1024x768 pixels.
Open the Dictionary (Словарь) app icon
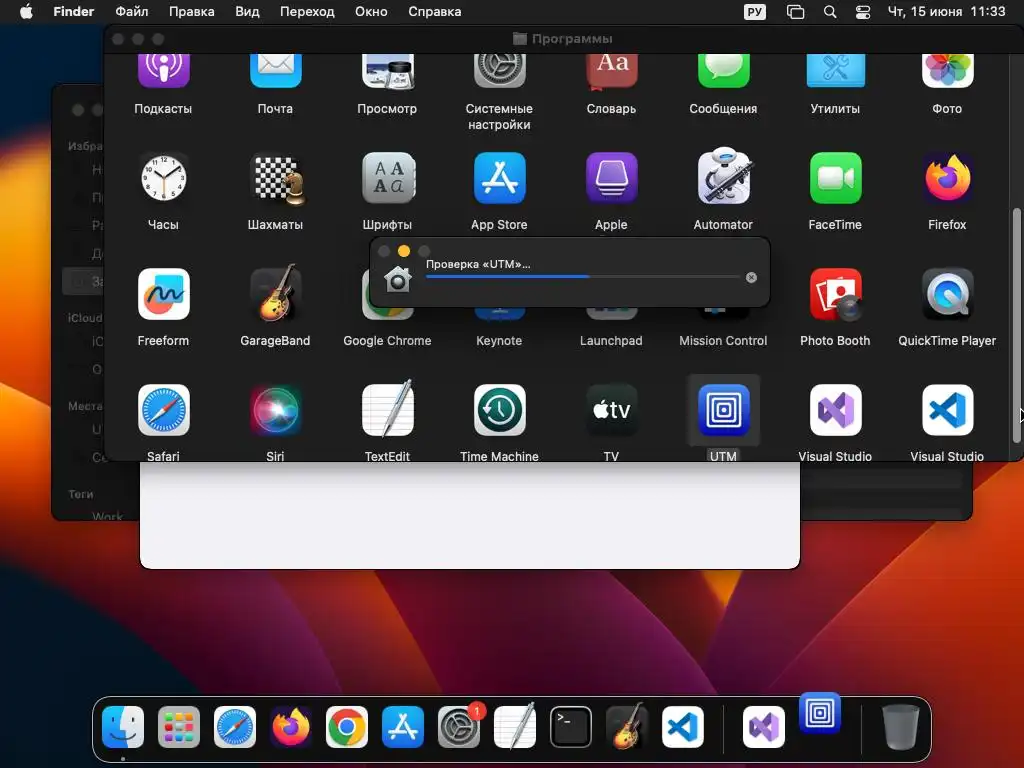[x=612, y=70]
